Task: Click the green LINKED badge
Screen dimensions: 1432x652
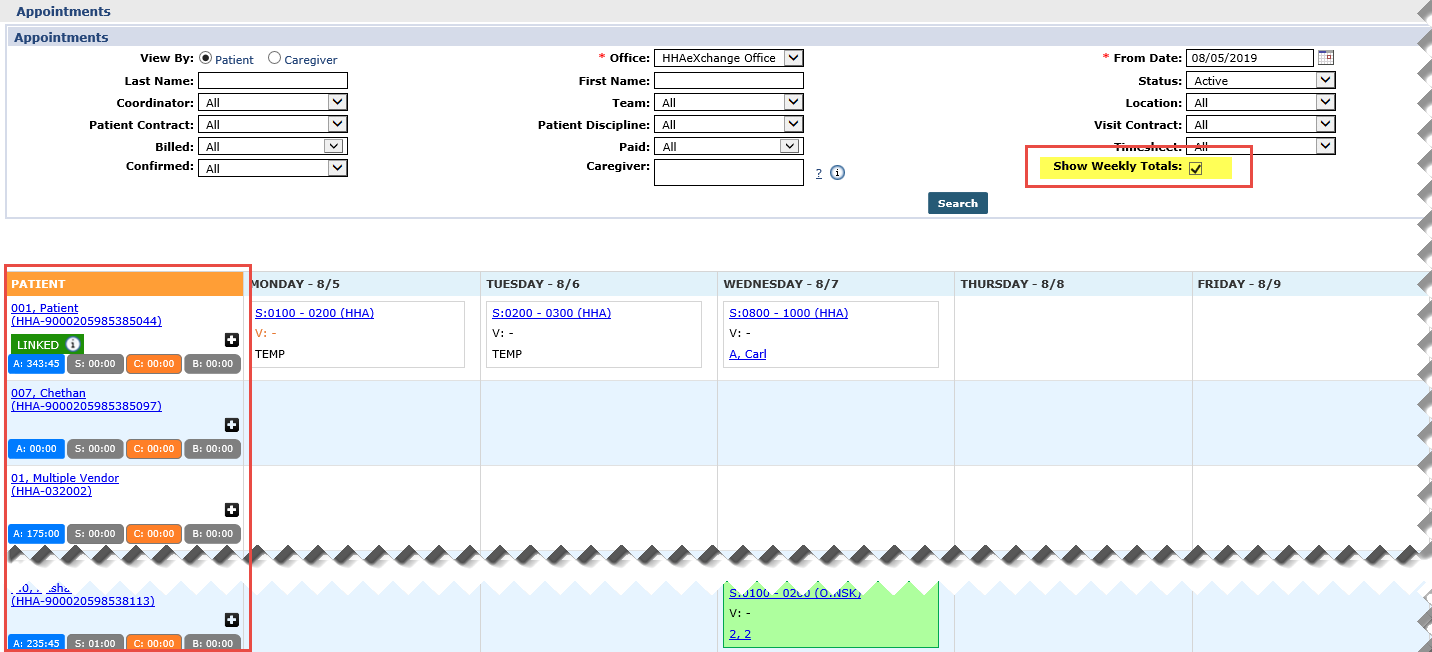Action: [x=47, y=344]
